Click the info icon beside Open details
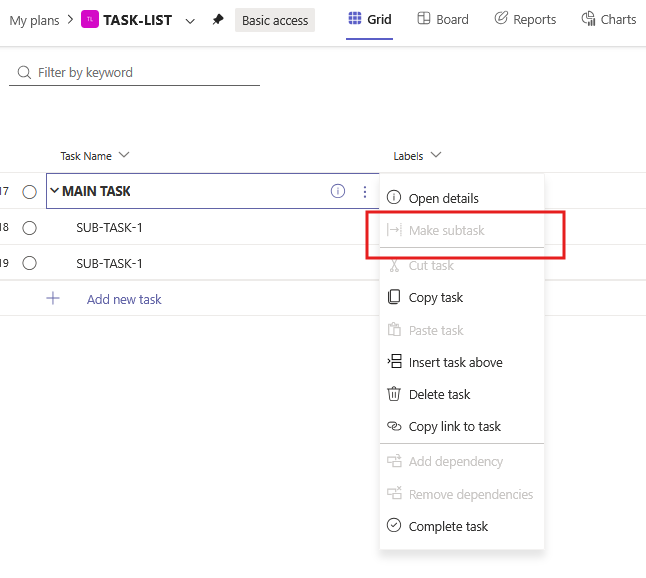Viewport: 646px width, 578px height. point(394,197)
